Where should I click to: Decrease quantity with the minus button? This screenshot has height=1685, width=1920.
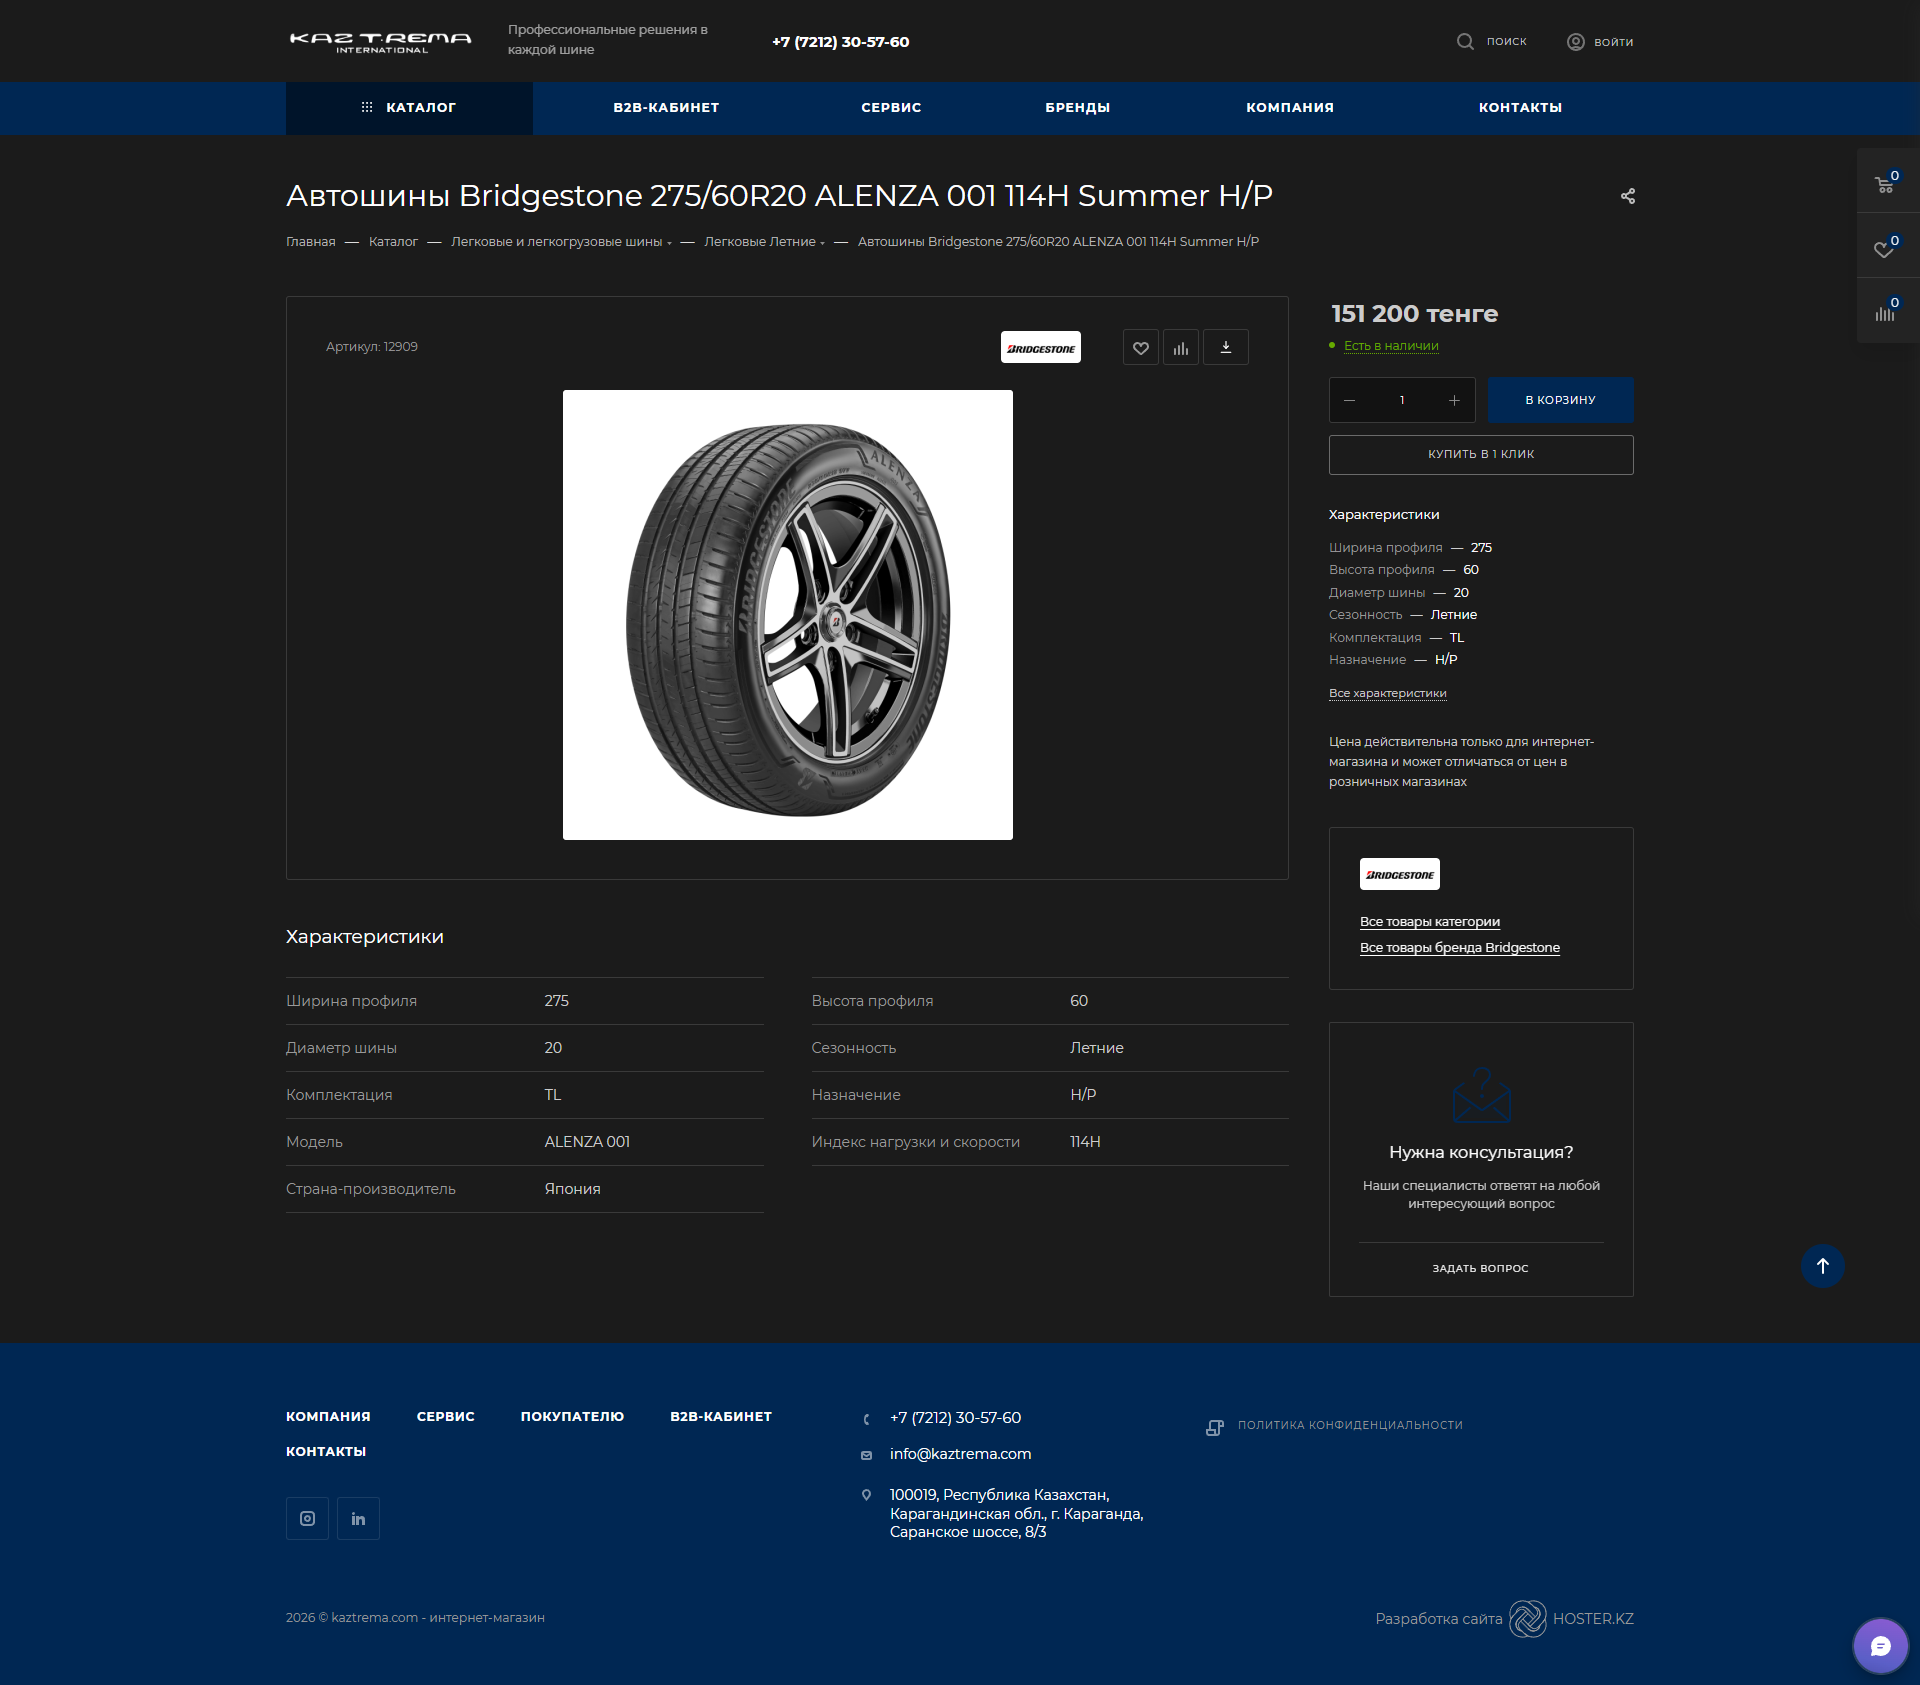tap(1349, 400)
